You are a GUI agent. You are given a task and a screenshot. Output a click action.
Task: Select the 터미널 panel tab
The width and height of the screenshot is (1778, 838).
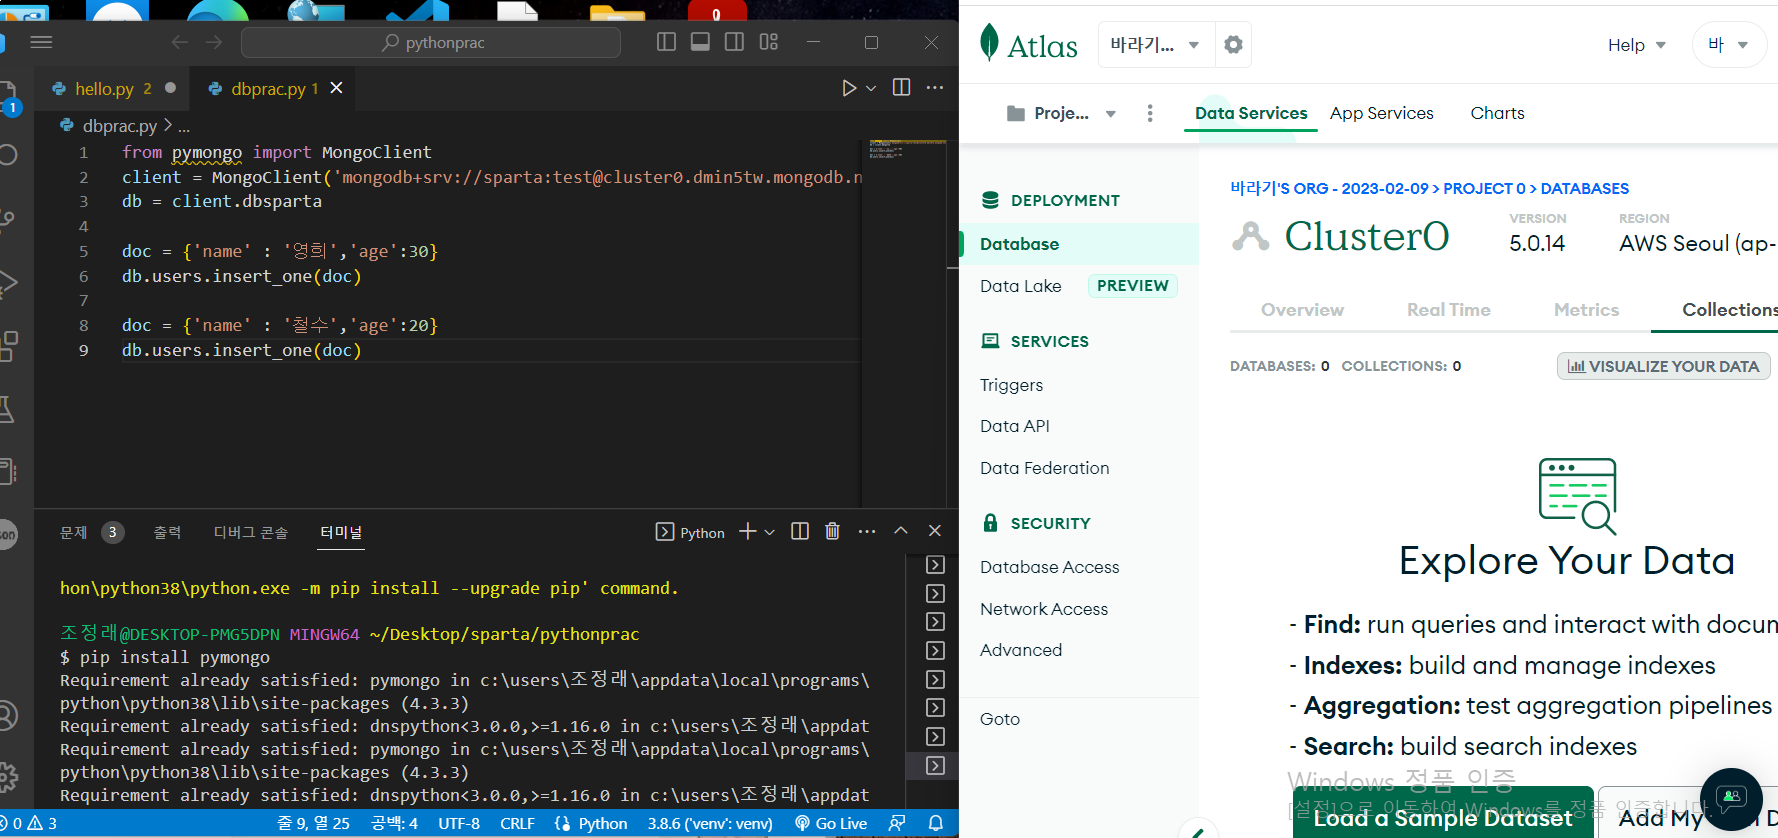341,532
